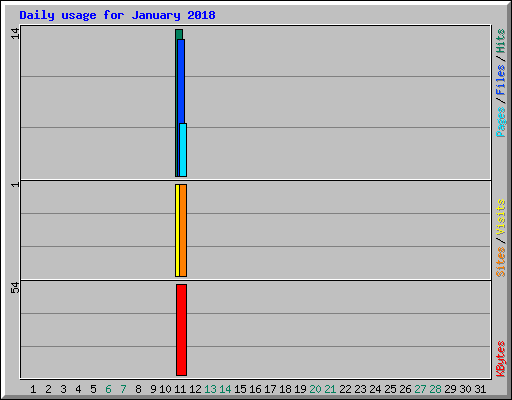Click day label '23' on axis
Image resolution: width=512 pixels, height=400 pixels.
360,389
